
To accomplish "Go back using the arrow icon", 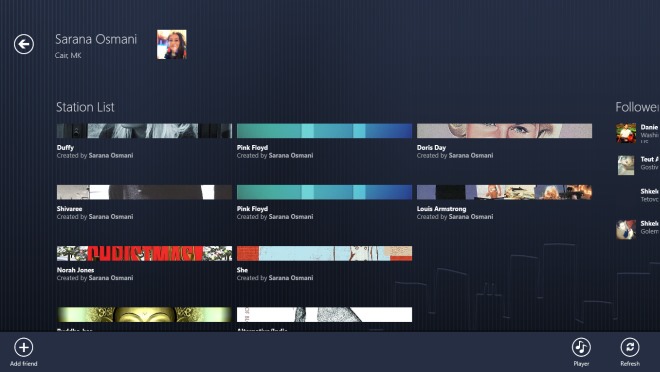I will [24, 44].
